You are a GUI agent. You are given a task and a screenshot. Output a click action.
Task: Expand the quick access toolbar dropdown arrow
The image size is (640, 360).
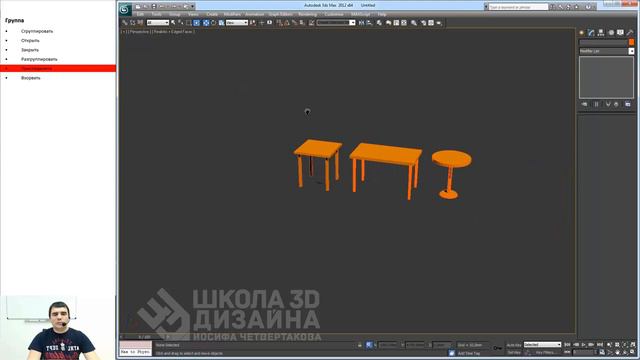click(x=193, y=6)
